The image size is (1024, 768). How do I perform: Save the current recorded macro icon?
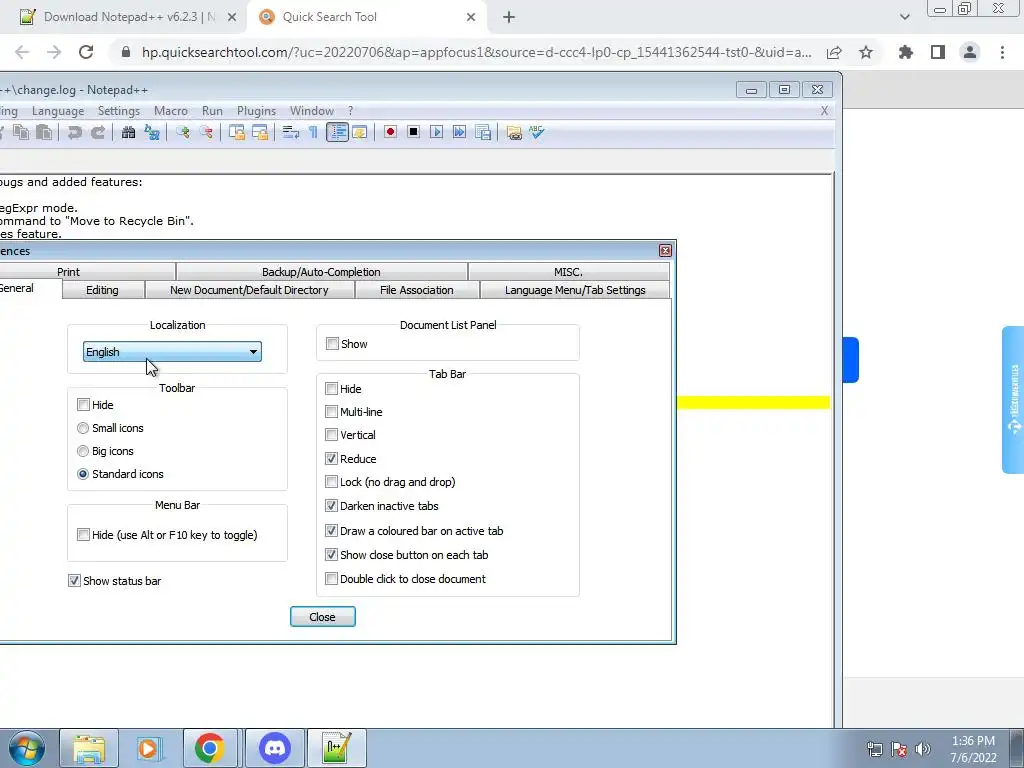click(x=483, y=133)
